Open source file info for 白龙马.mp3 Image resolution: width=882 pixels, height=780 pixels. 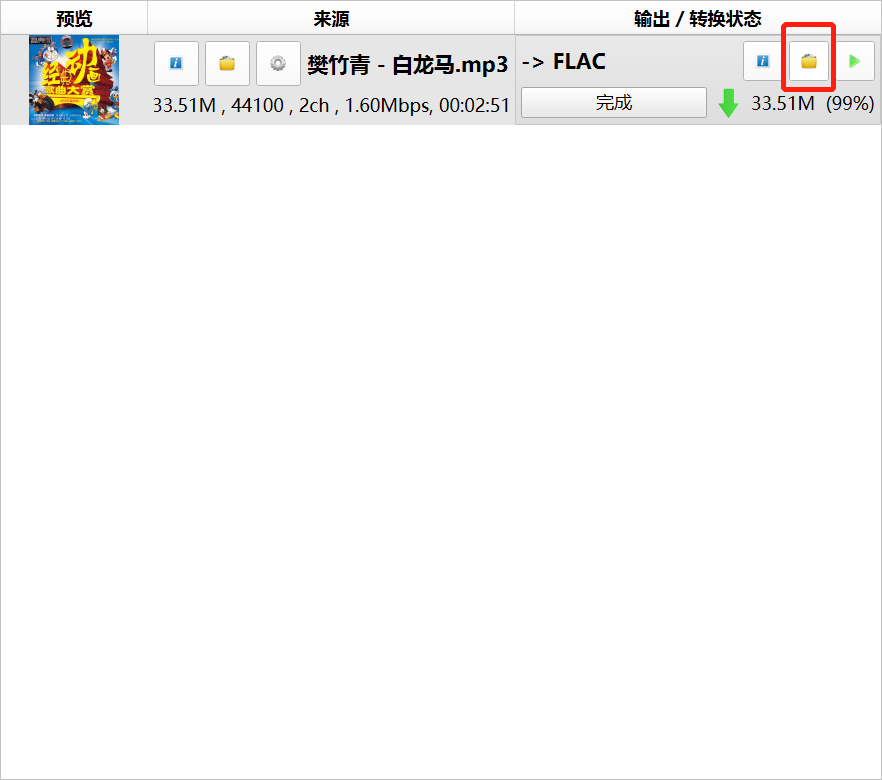[x=176, y=63]
